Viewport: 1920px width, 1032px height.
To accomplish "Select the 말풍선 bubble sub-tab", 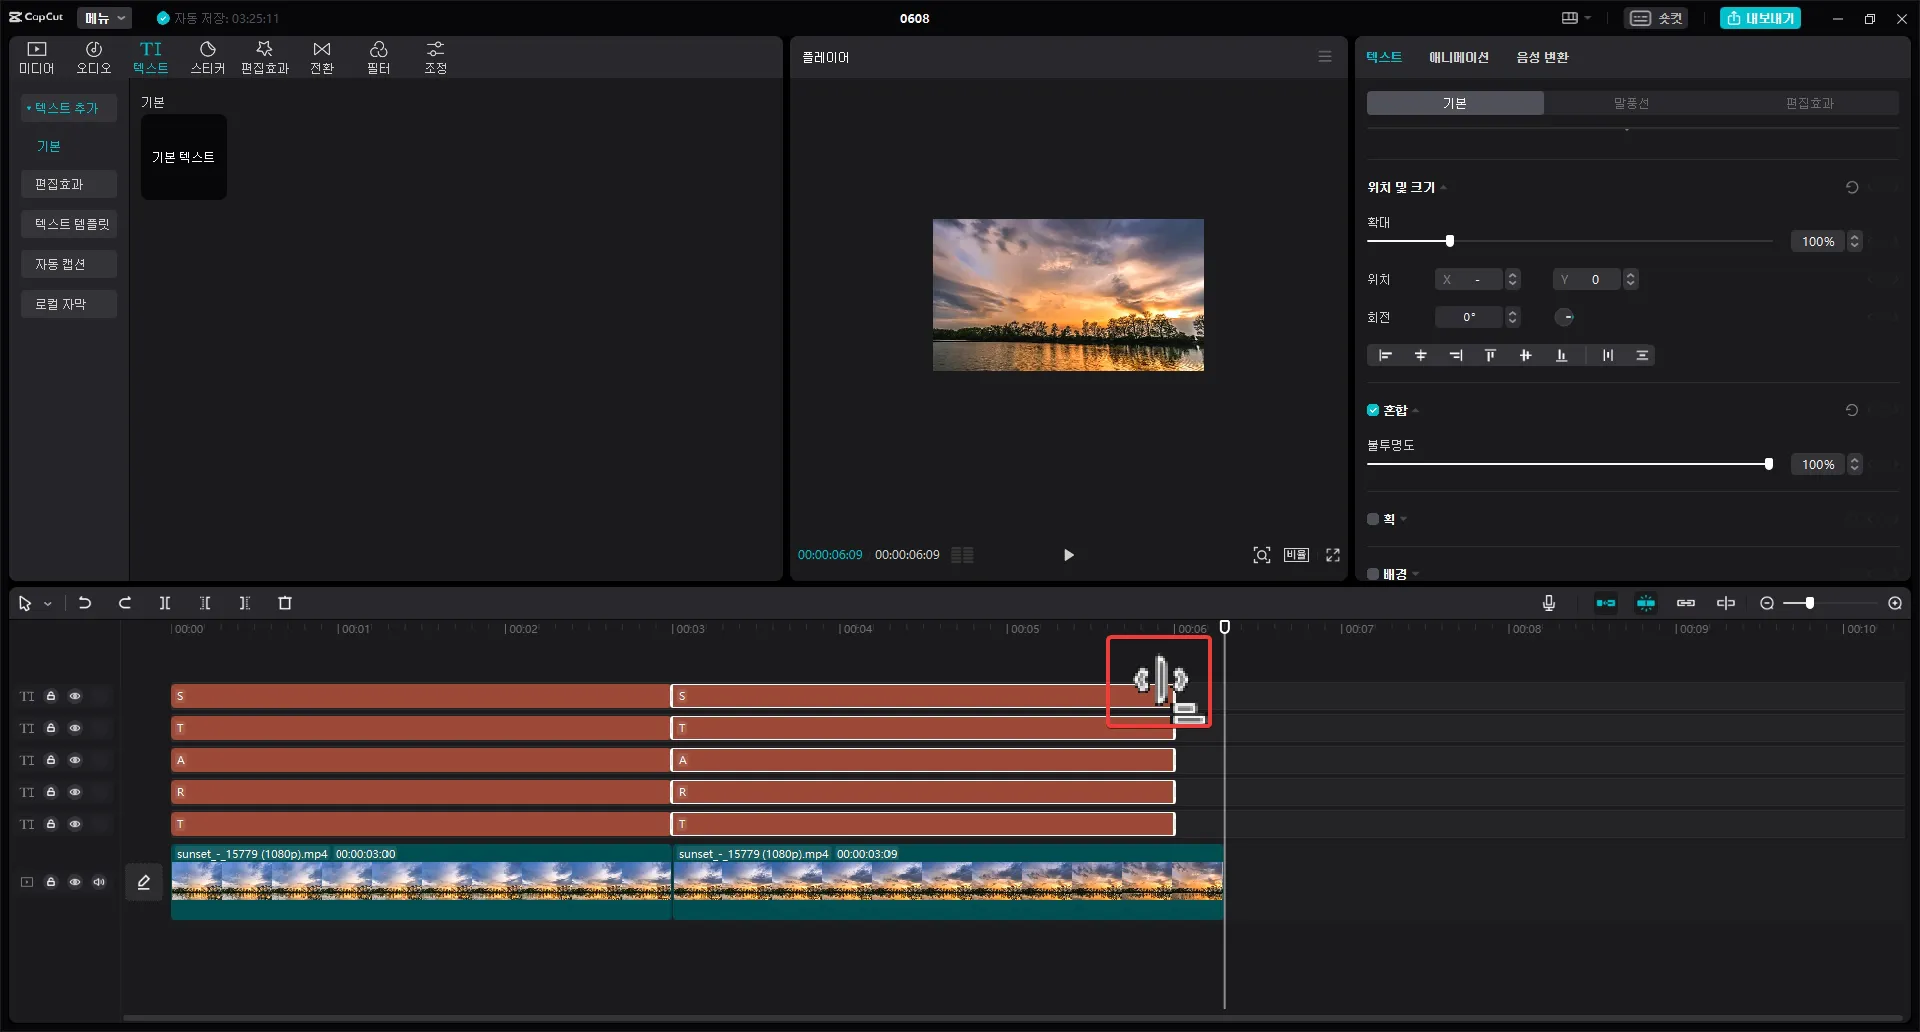I will click(x=1631, y=103).
